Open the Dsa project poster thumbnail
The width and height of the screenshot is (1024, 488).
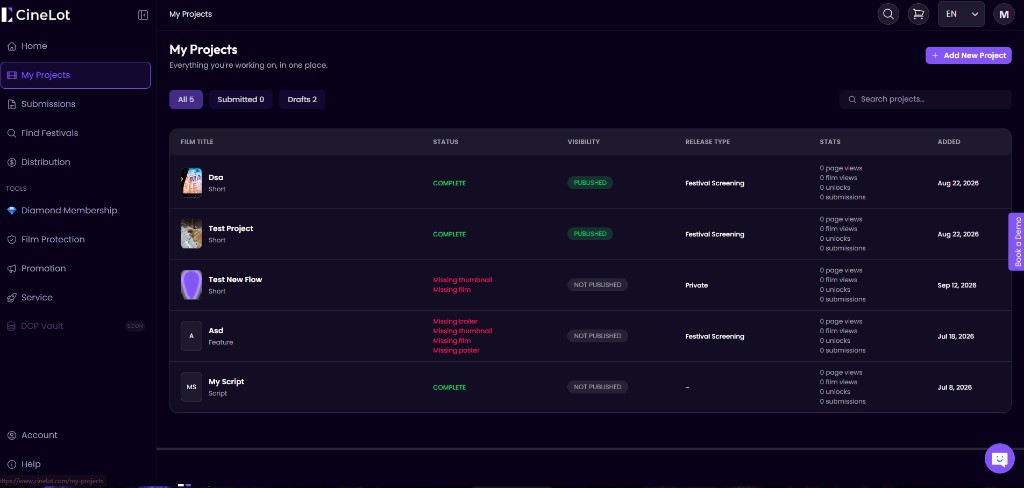191,183
